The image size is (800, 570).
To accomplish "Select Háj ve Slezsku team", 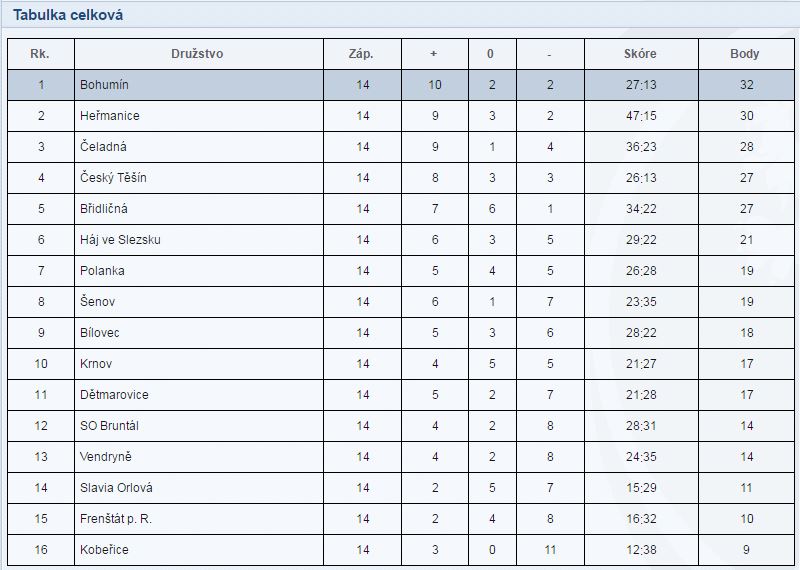I will point(120,240).
